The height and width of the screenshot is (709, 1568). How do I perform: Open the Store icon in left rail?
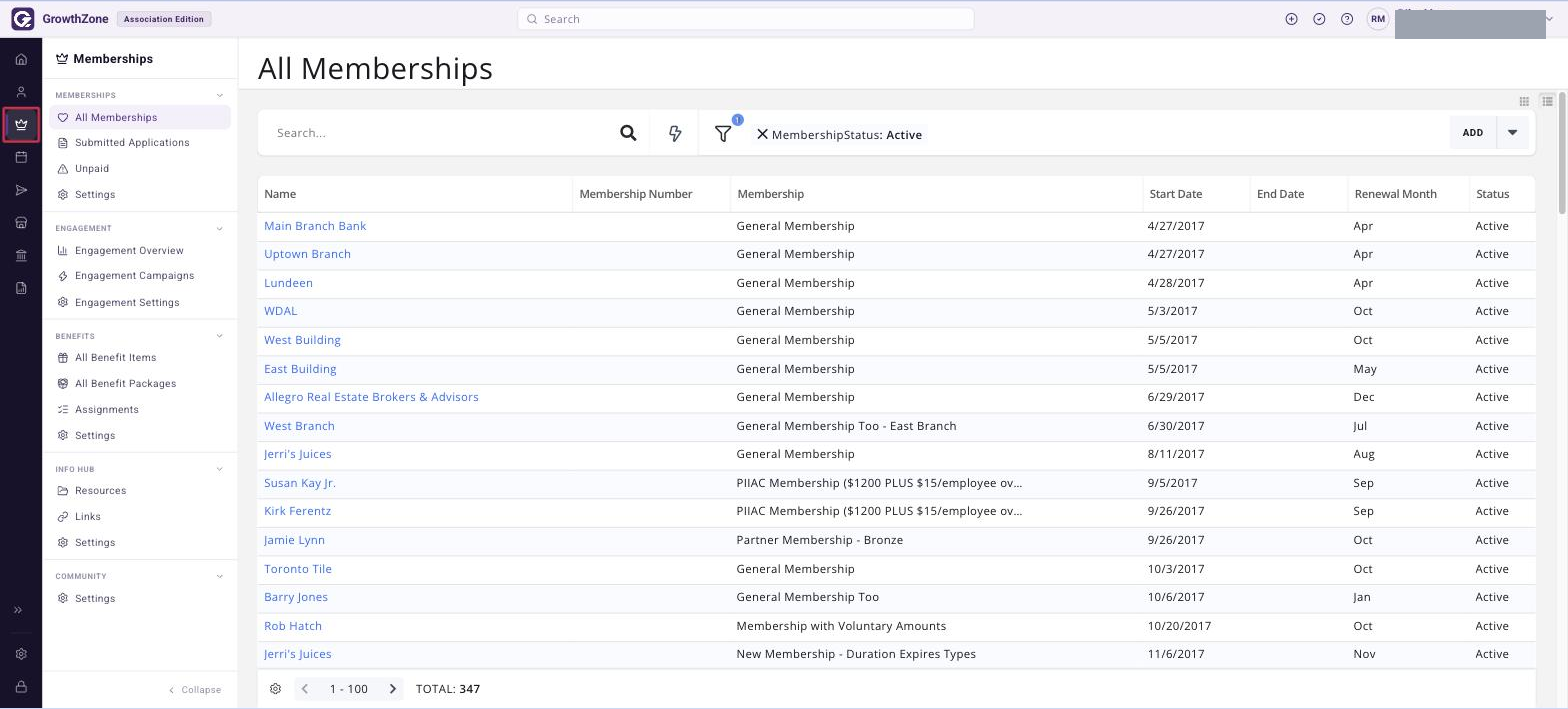pos(21,223)
